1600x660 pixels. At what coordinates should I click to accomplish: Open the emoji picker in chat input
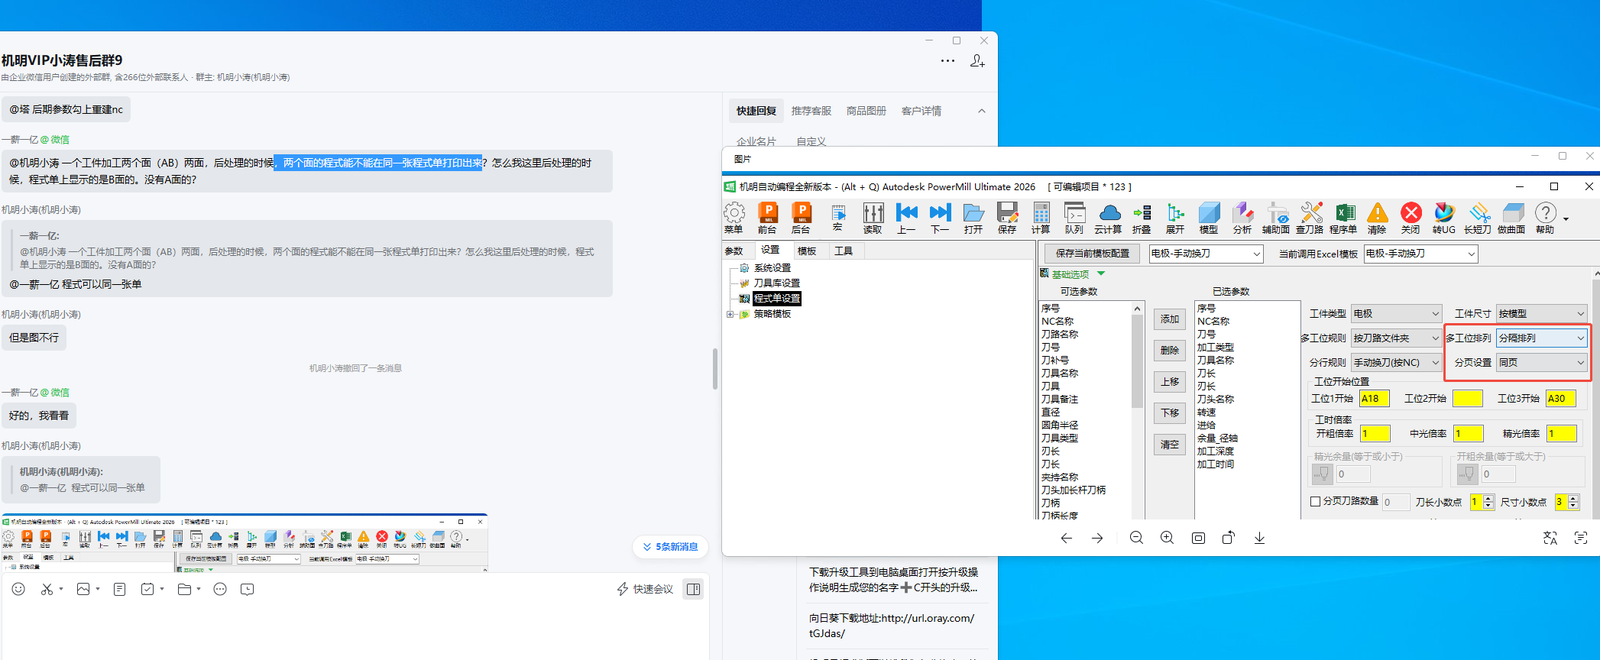pyautogui.click(x=18, y=589)
